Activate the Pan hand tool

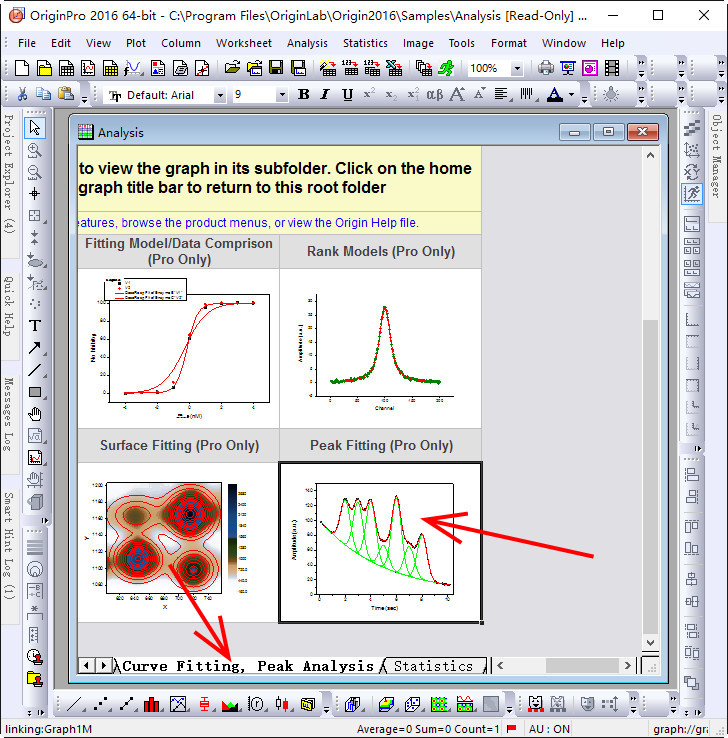35,413
